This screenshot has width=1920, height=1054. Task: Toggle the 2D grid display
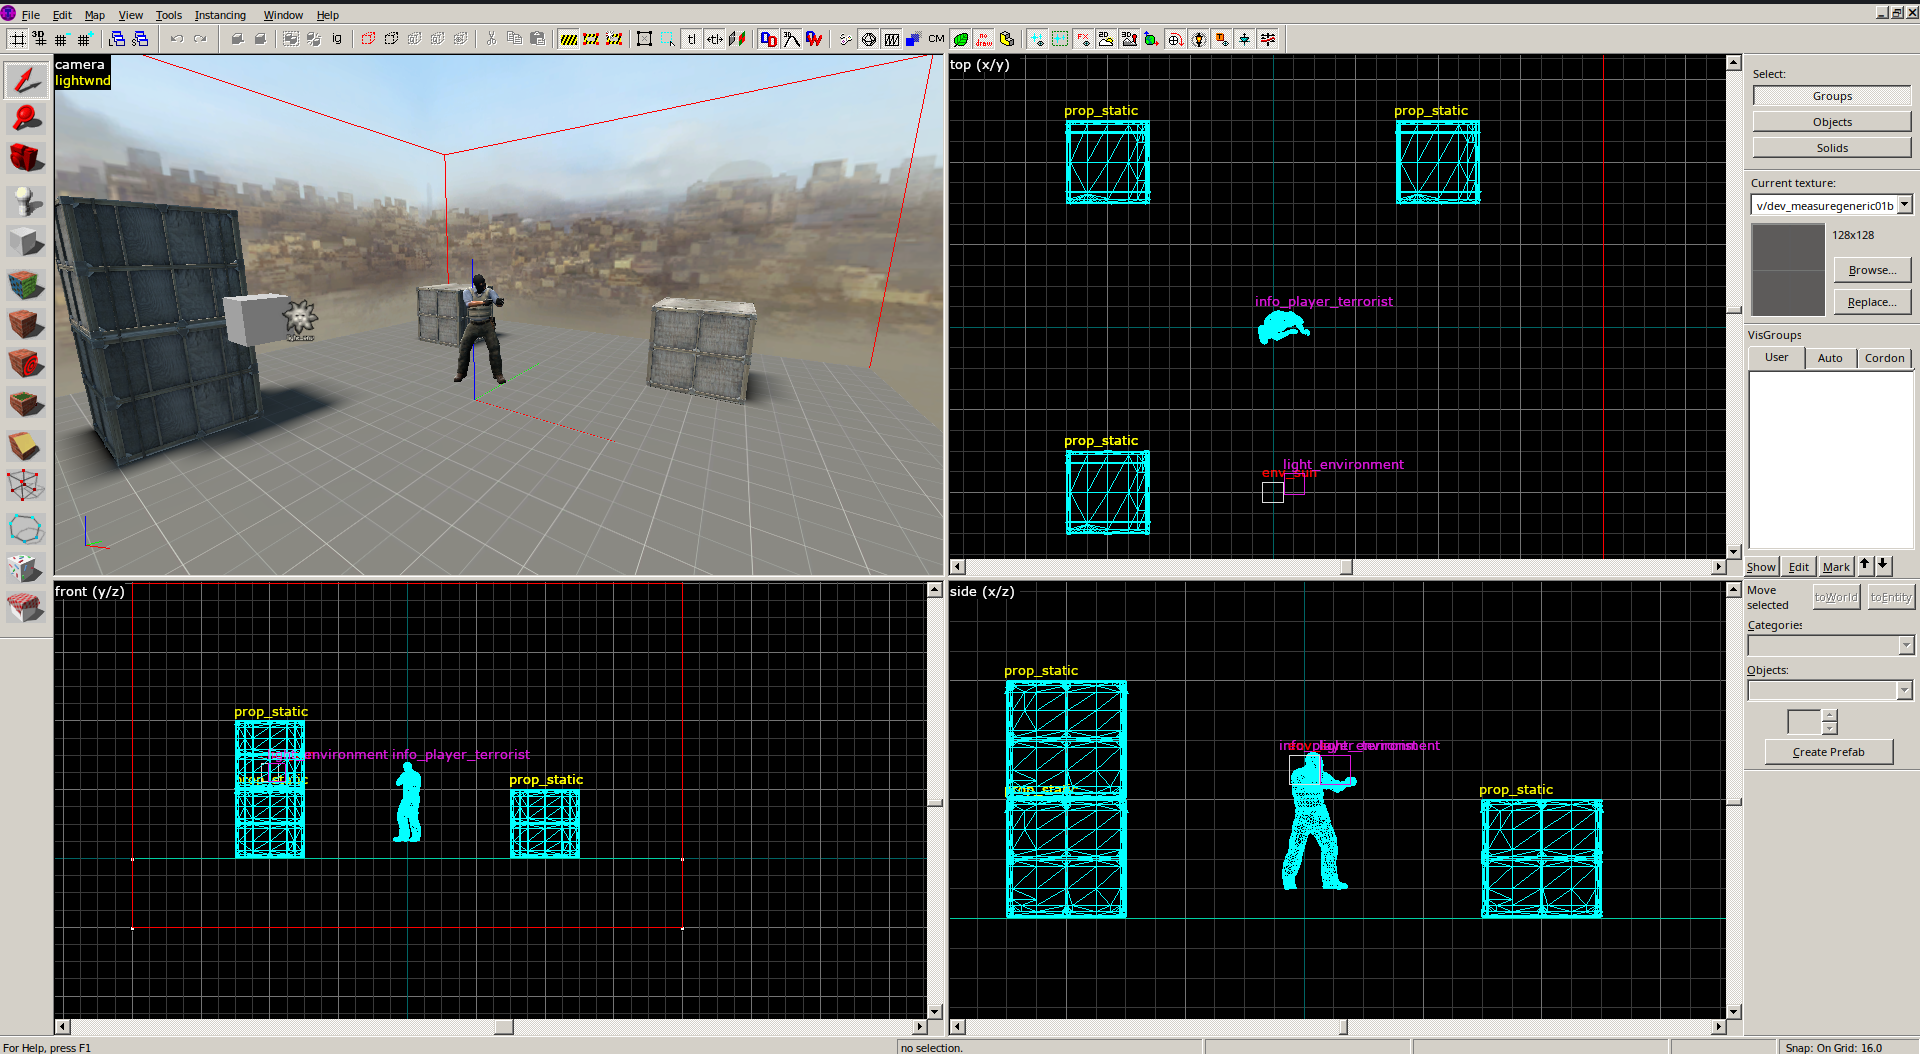[17, 39]
